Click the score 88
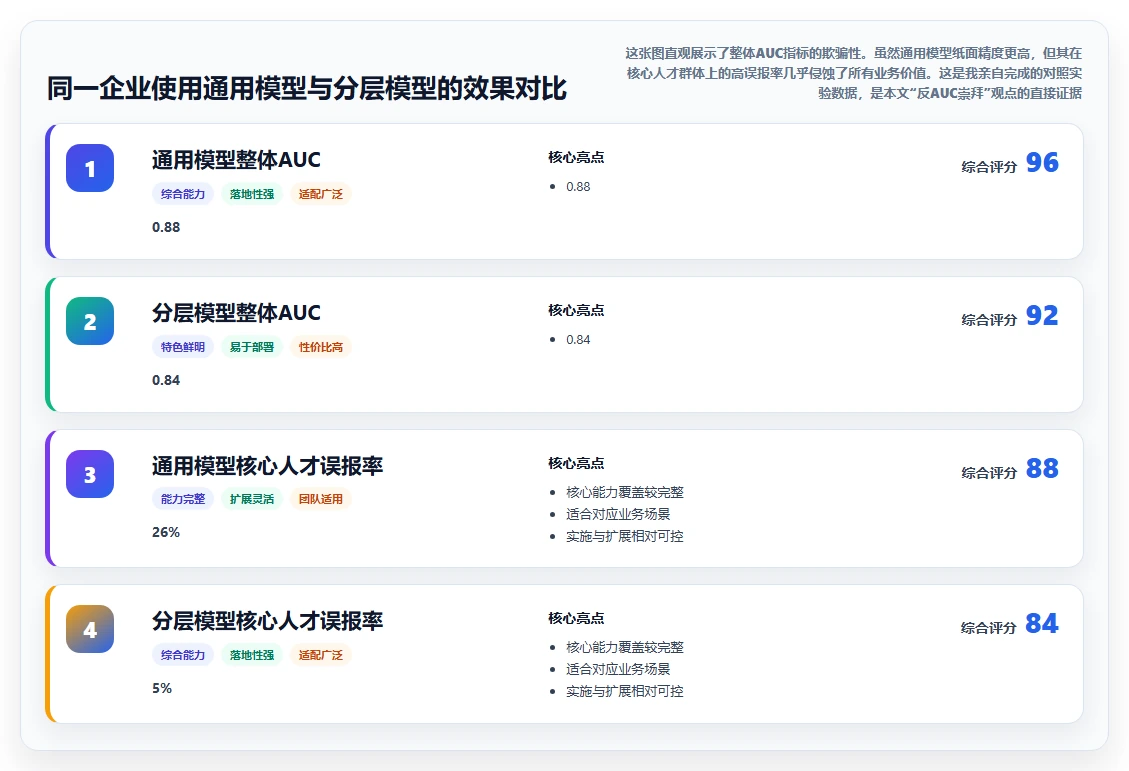The height and width of the screenshot is (771, 1129). (1042, 469)
